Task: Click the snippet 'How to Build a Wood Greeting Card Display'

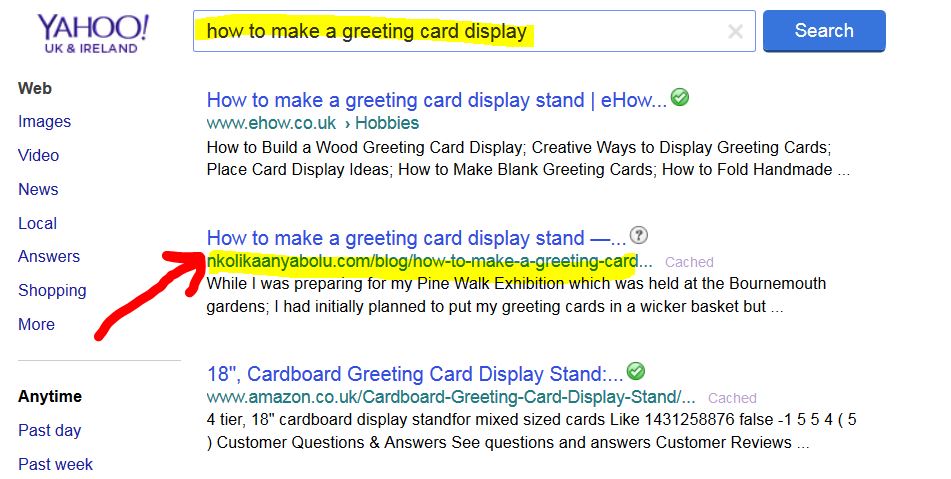Action: tap(365, 148)
